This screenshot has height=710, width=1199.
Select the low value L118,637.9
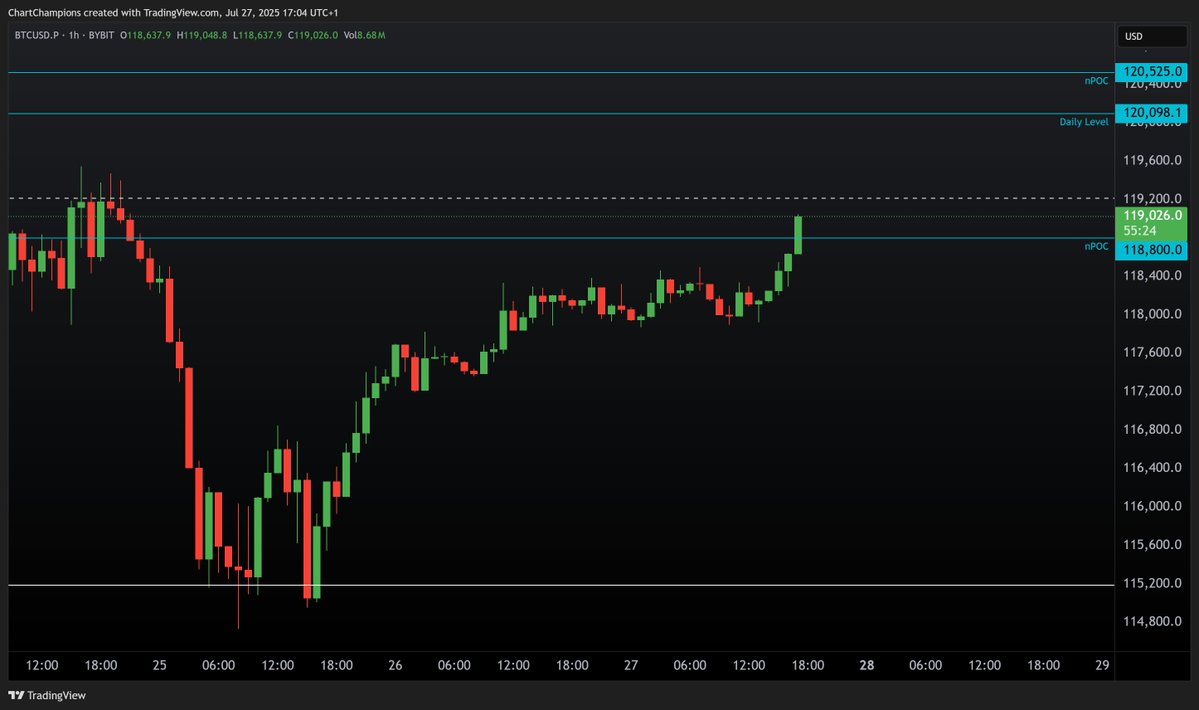pos(258,35)
